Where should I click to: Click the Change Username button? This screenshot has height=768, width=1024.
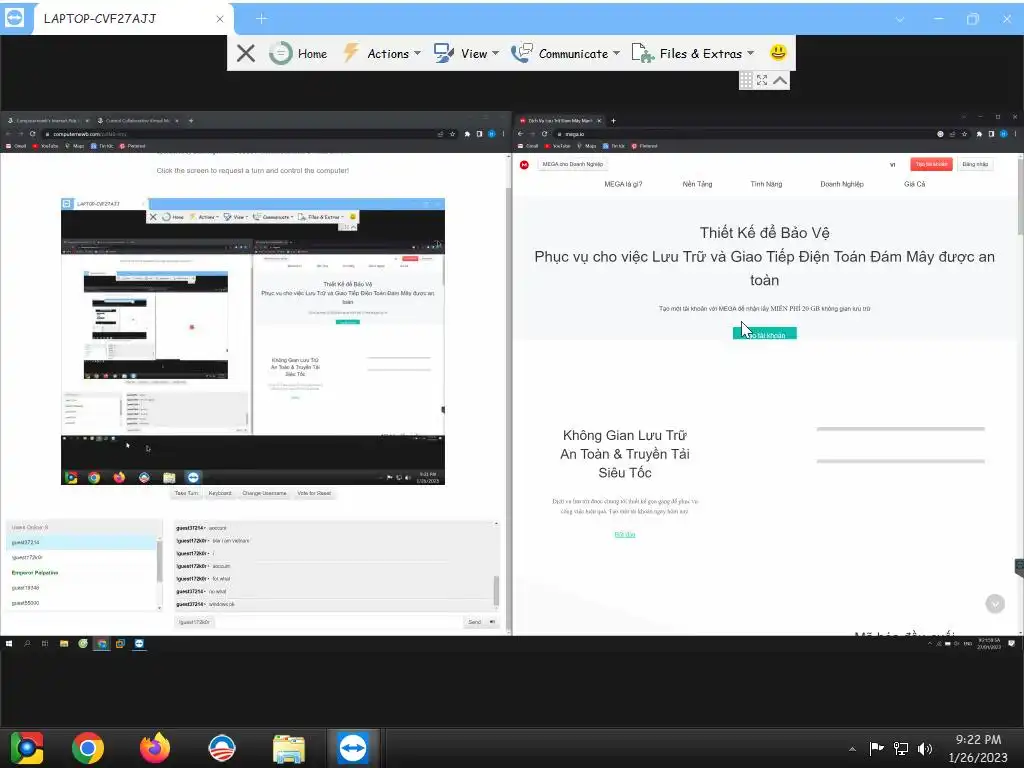264,493
